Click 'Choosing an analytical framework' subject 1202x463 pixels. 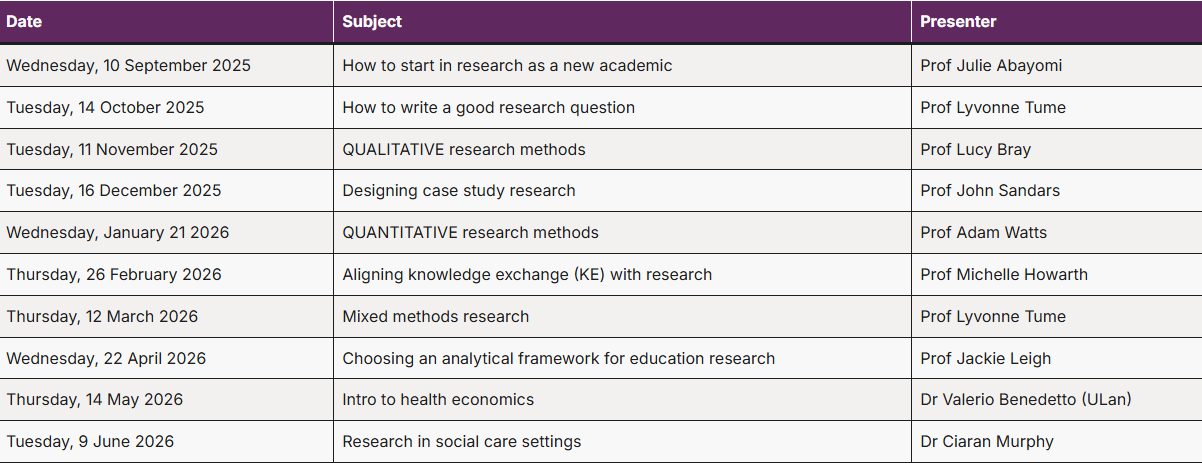(558, 359)
